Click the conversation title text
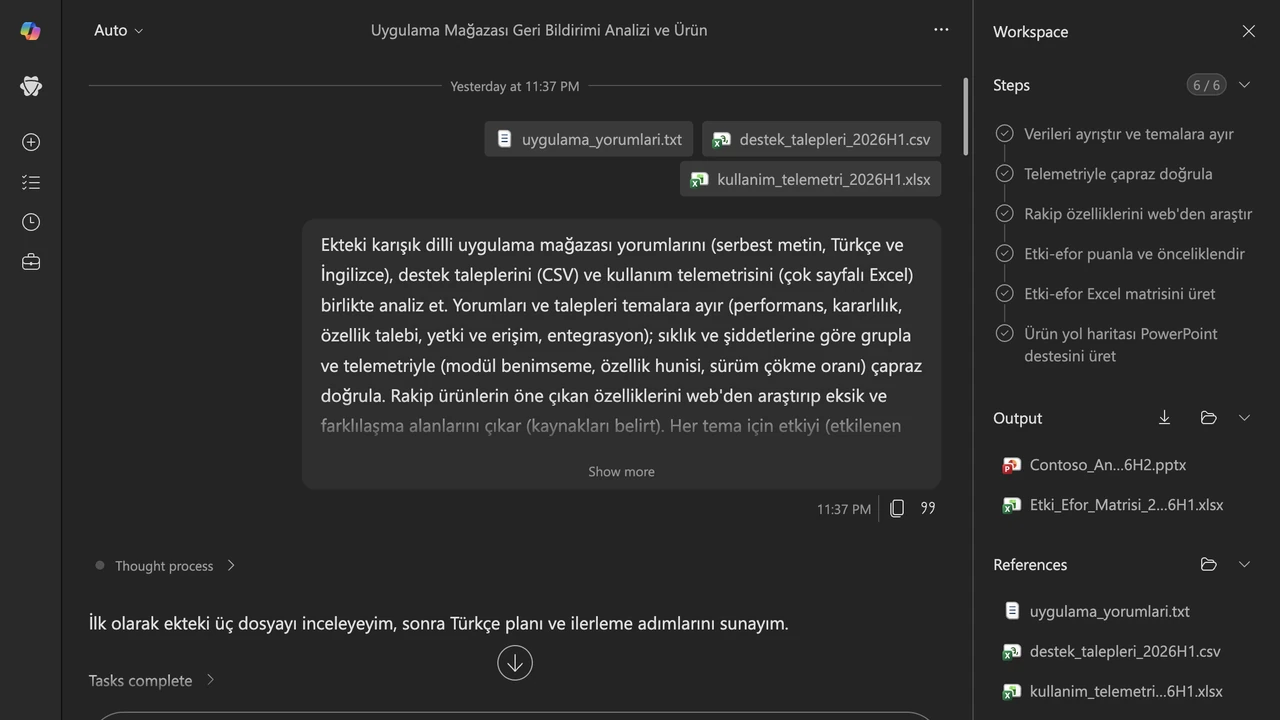This screenshot has width=1280, height=720. 539,30
